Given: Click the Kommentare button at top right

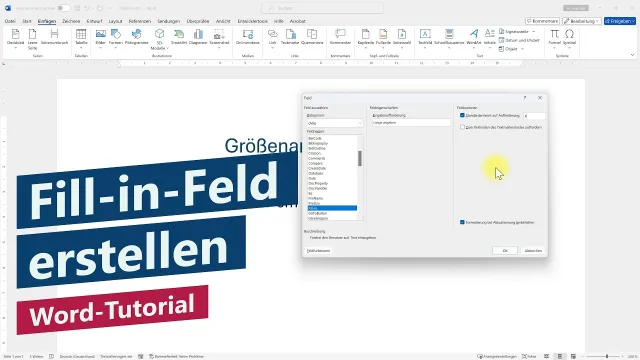Looking at the screenshot, I should (542, 21).
